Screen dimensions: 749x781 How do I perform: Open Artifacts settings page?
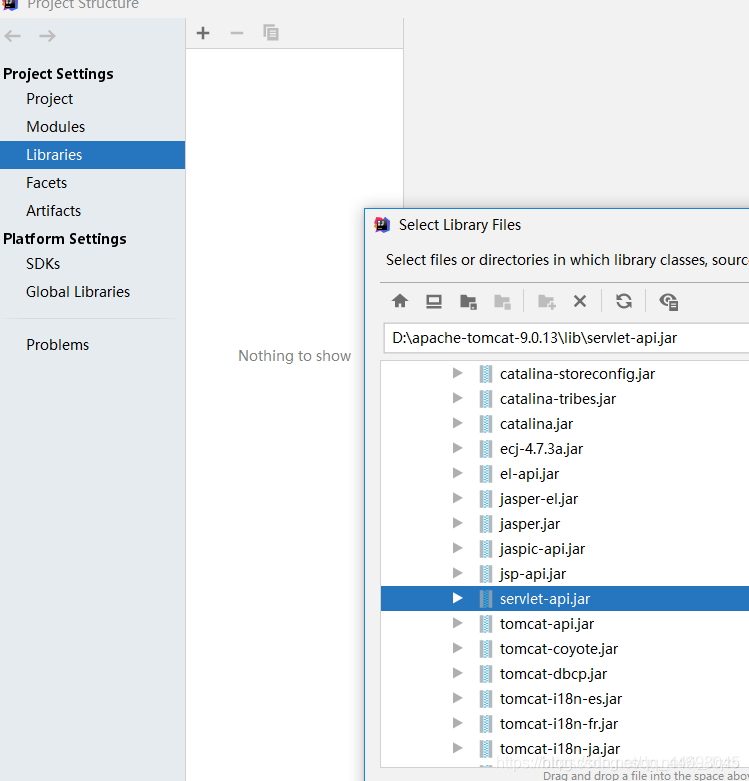click(53, 211)
